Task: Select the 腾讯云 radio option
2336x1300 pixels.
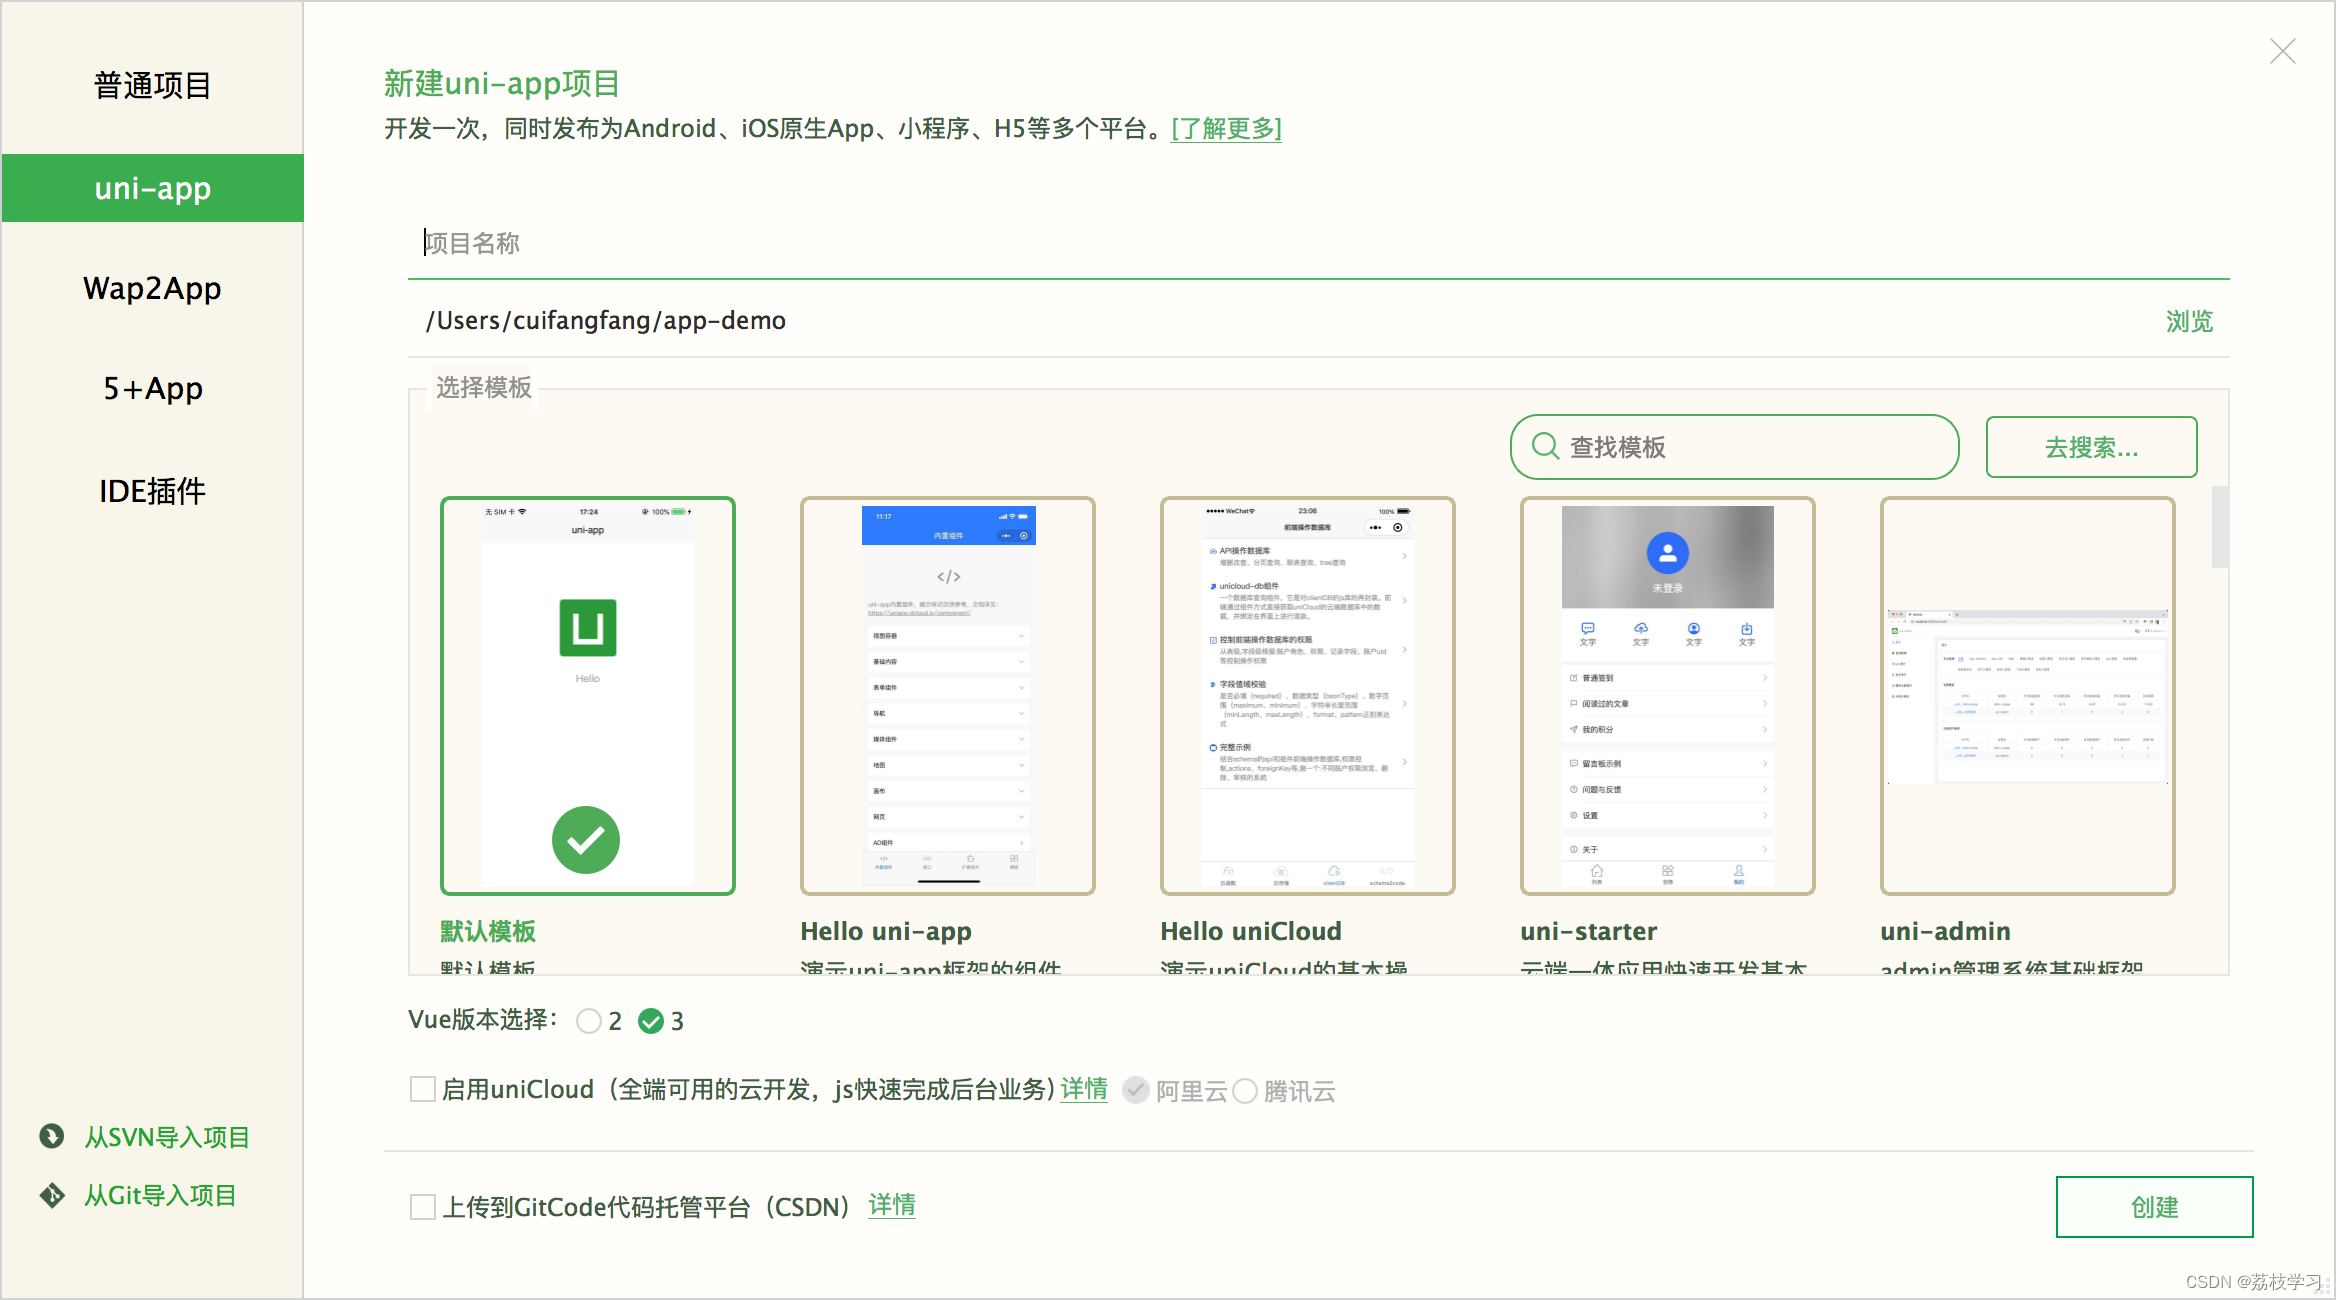Action: coord(1245,1091)
